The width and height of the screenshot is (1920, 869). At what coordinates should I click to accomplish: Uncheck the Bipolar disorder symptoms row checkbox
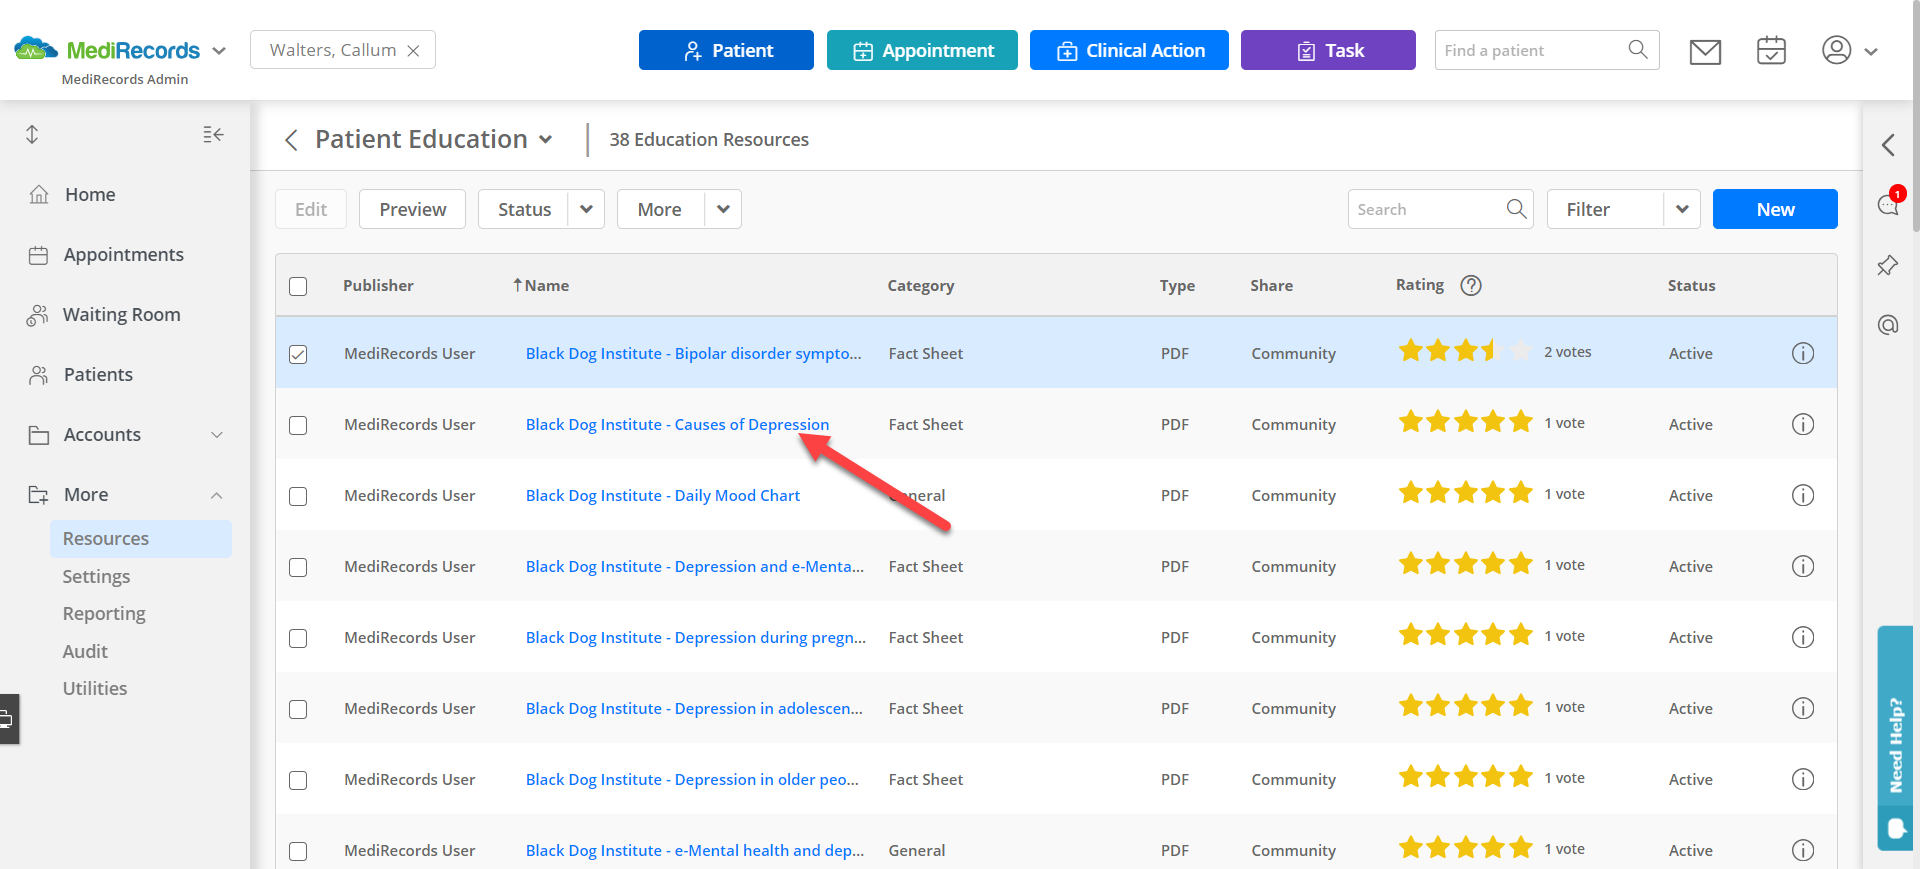pyautogui.click(x=298, y=354)
